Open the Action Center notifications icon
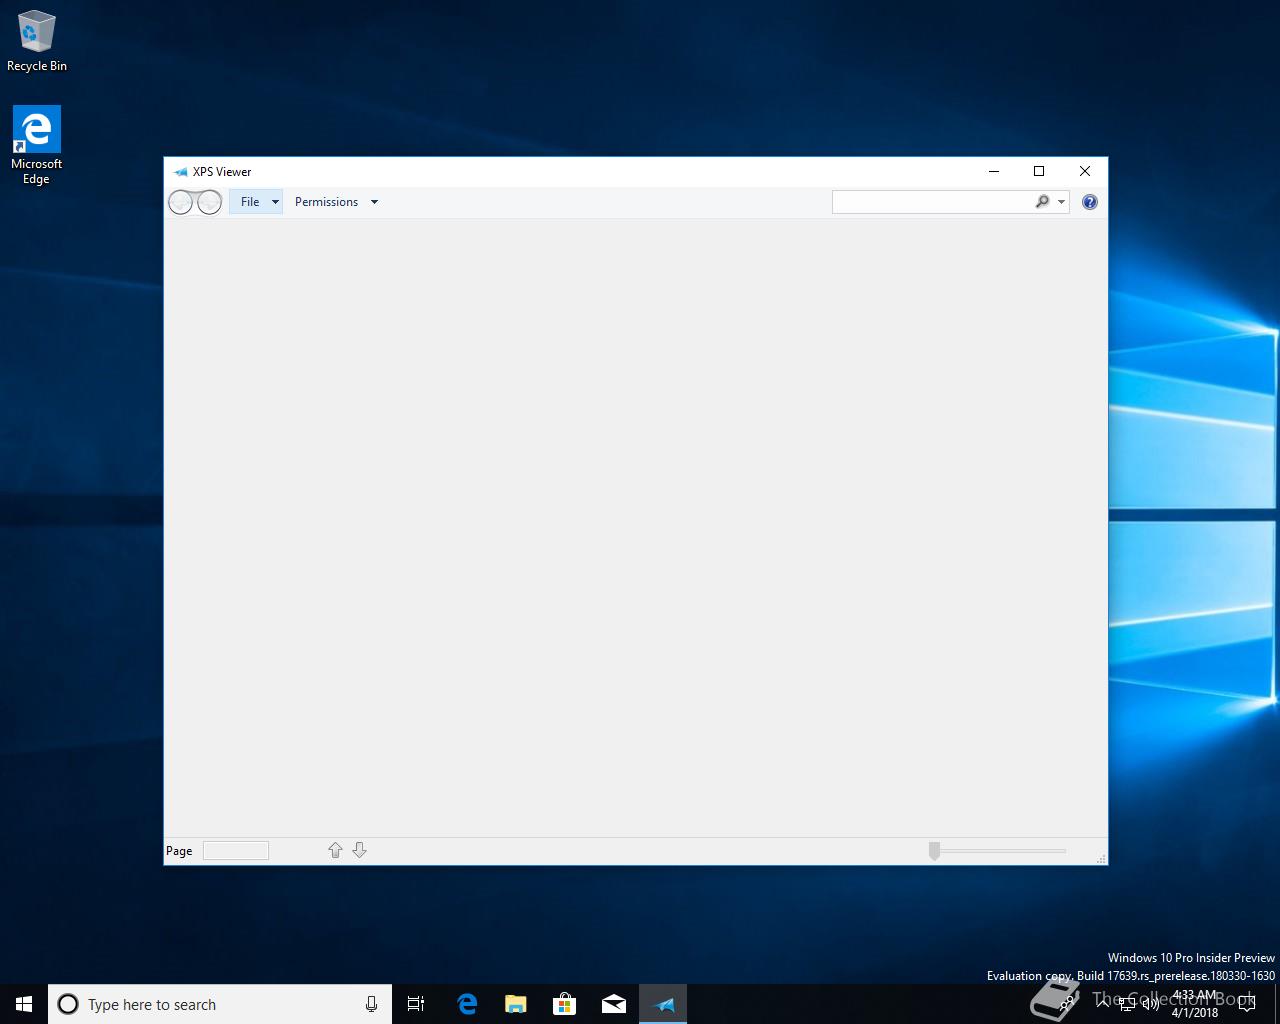 1247,1004
